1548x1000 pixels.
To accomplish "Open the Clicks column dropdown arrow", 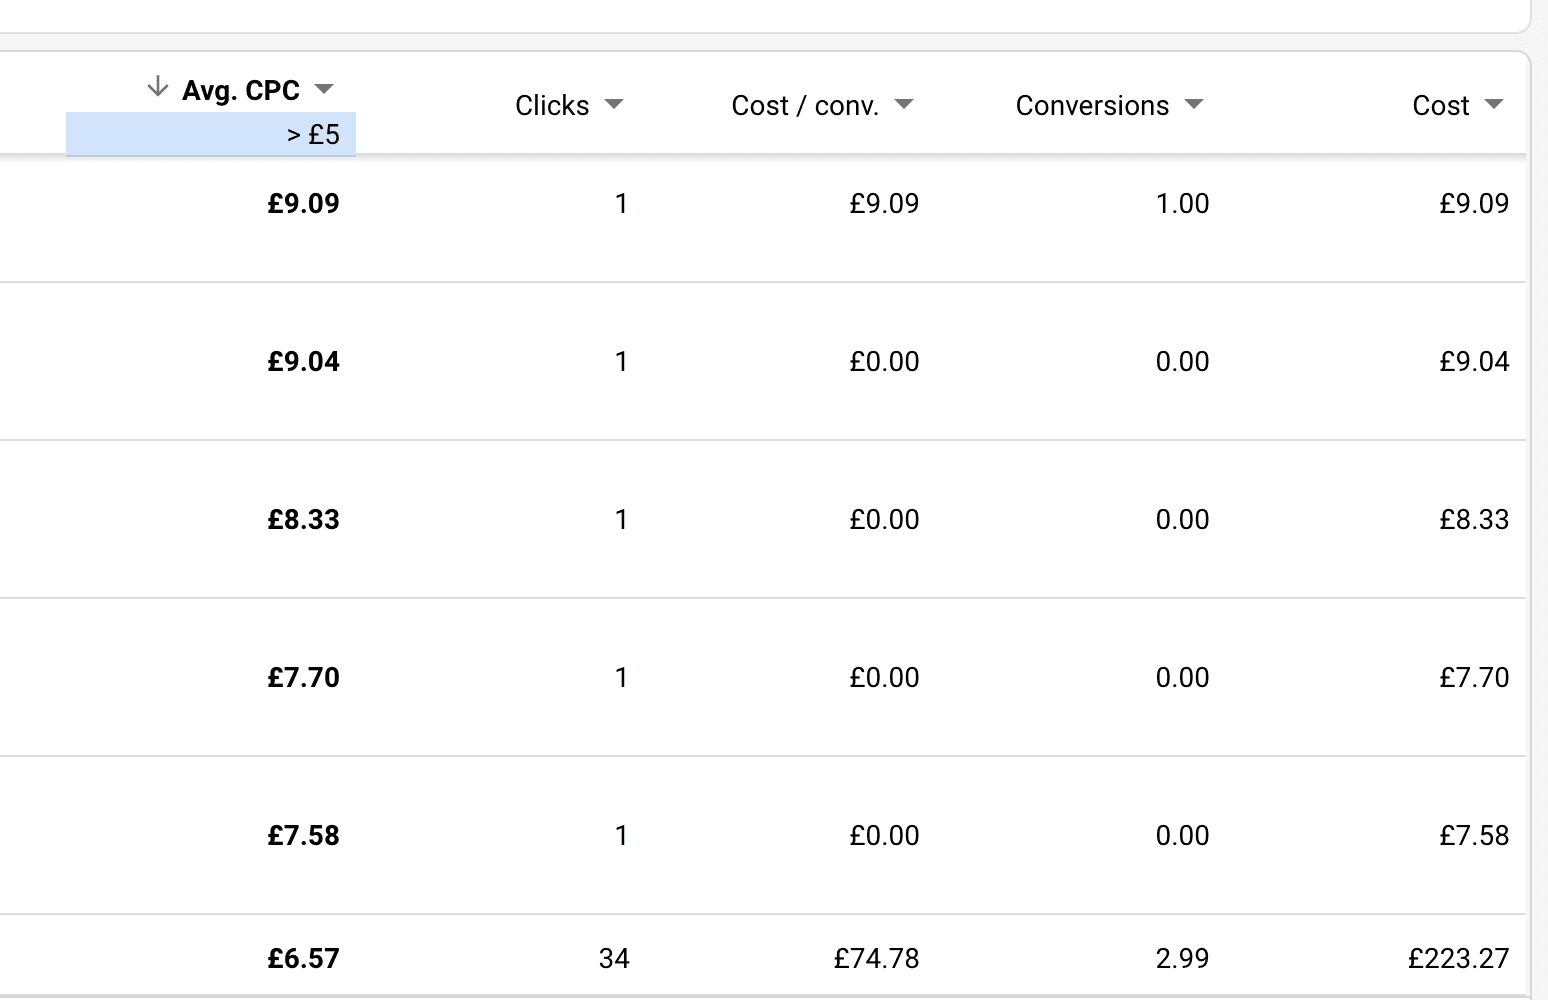I will point(616,104).
